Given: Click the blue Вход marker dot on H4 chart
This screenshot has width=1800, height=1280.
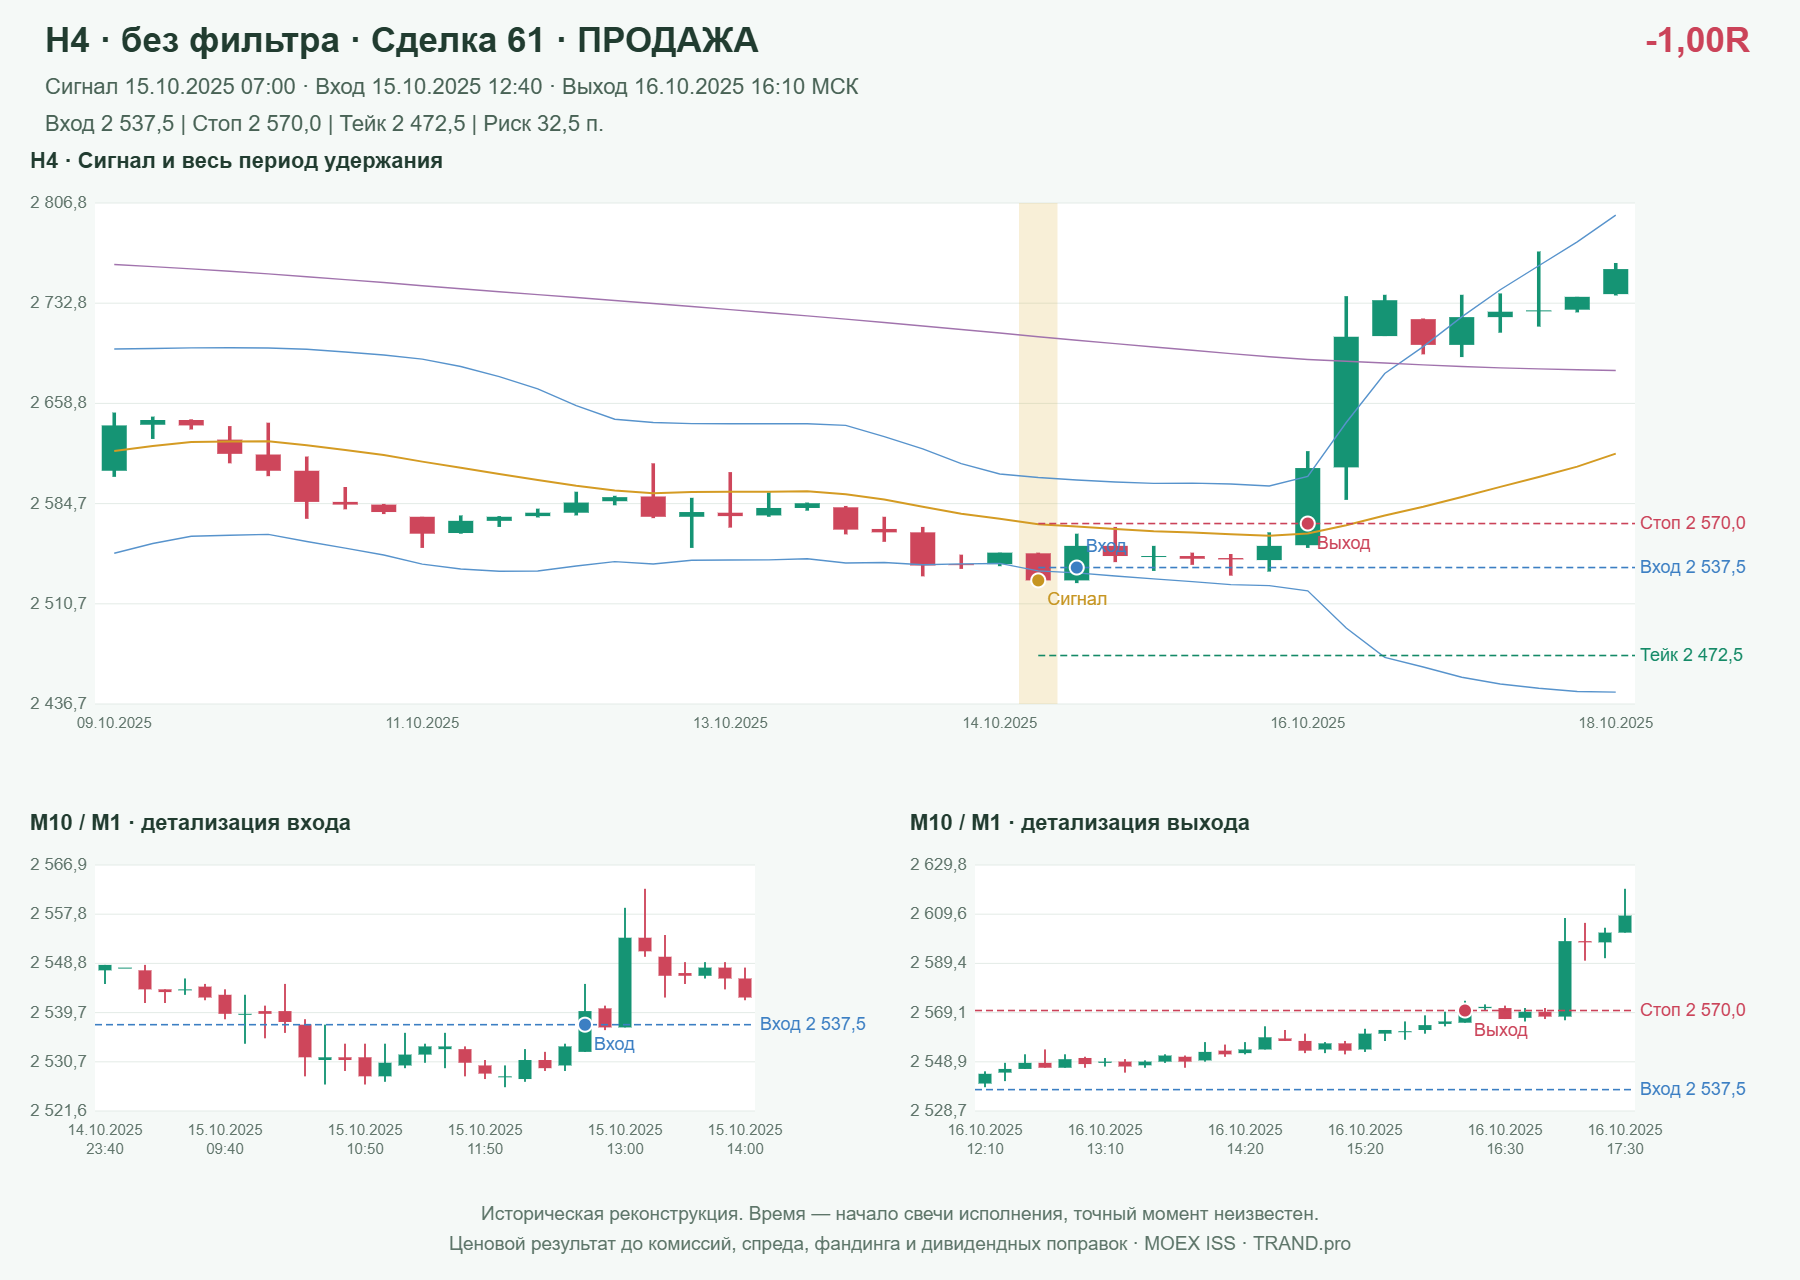Looking at the screenshot, I should [x=1077, y=568].
